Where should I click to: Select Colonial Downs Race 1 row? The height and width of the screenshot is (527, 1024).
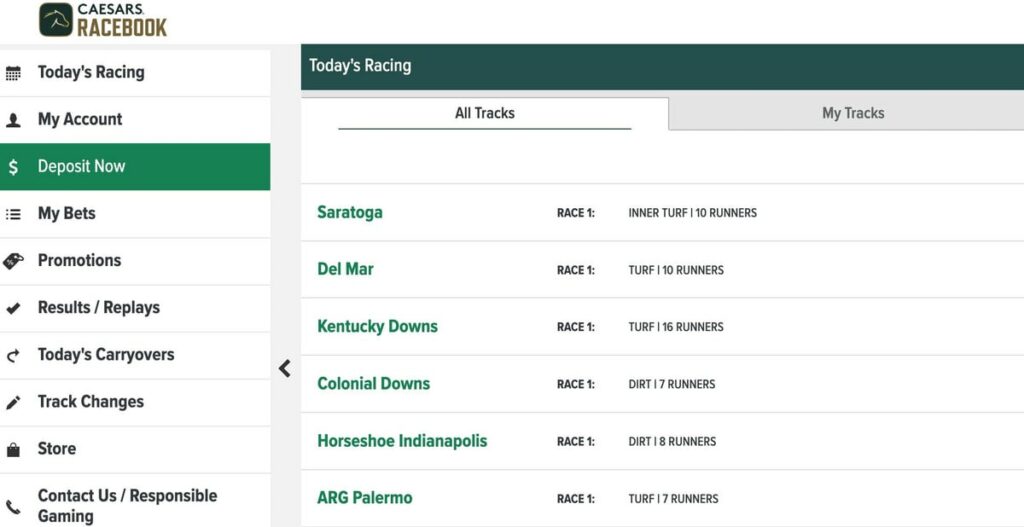coord(662,384)
